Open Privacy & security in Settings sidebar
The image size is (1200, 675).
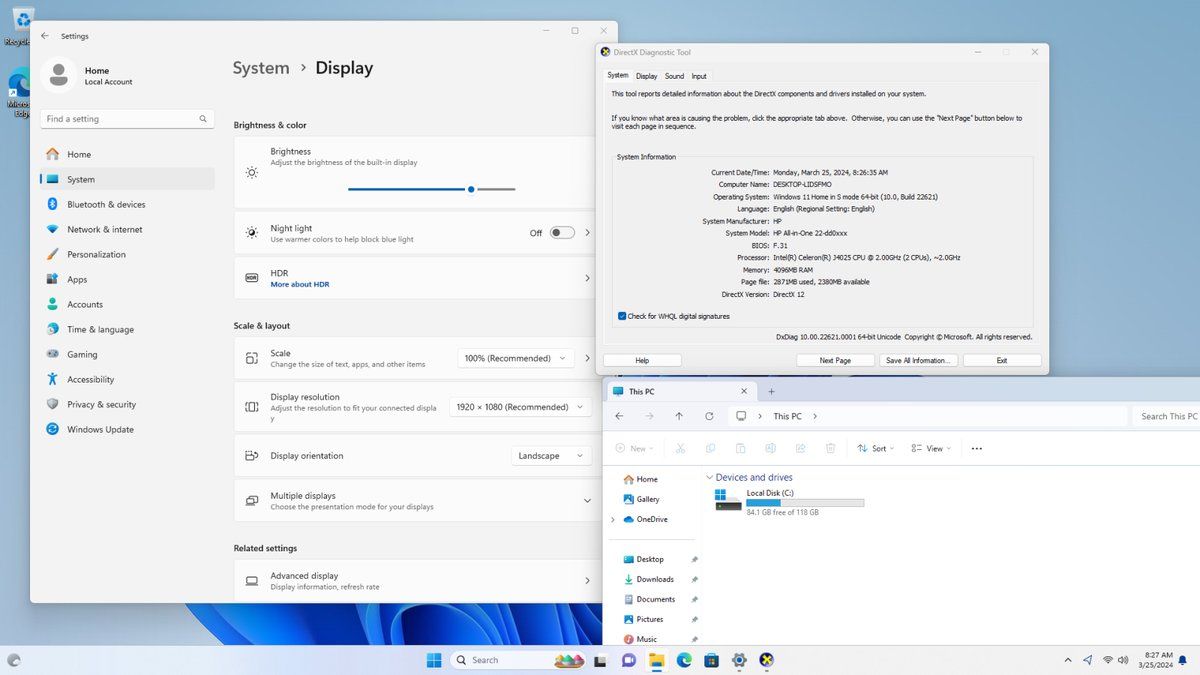pyautogui.click(x=127, y=404)
